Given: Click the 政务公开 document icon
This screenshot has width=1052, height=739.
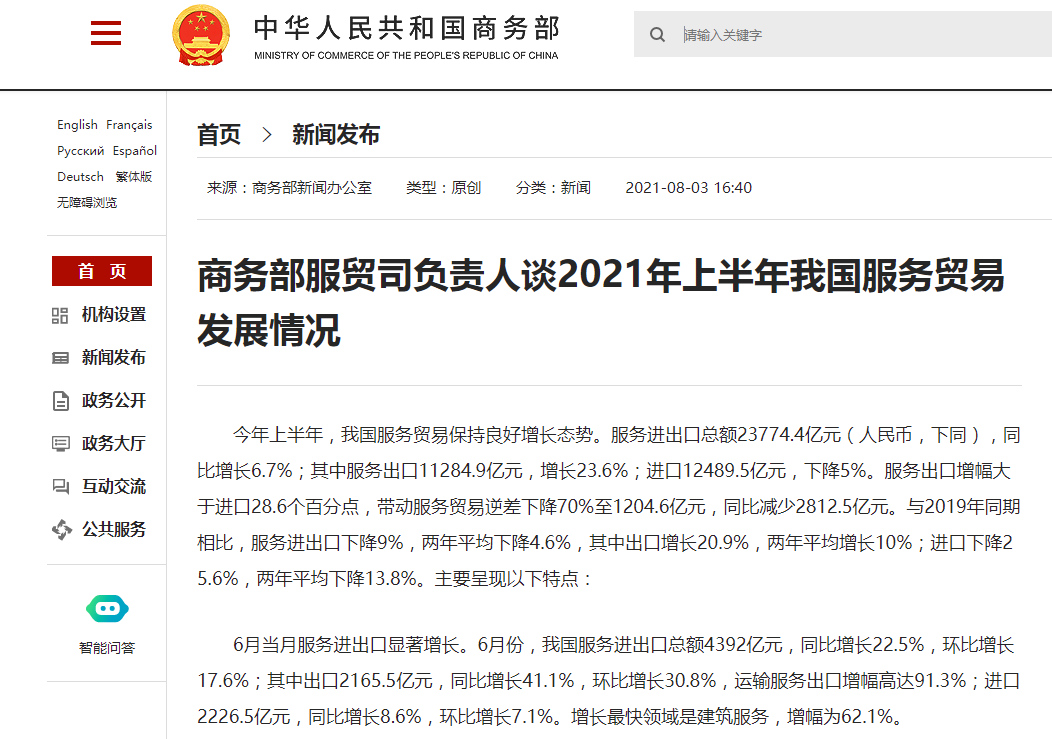Looking at the screenshot, I should 60,401.
